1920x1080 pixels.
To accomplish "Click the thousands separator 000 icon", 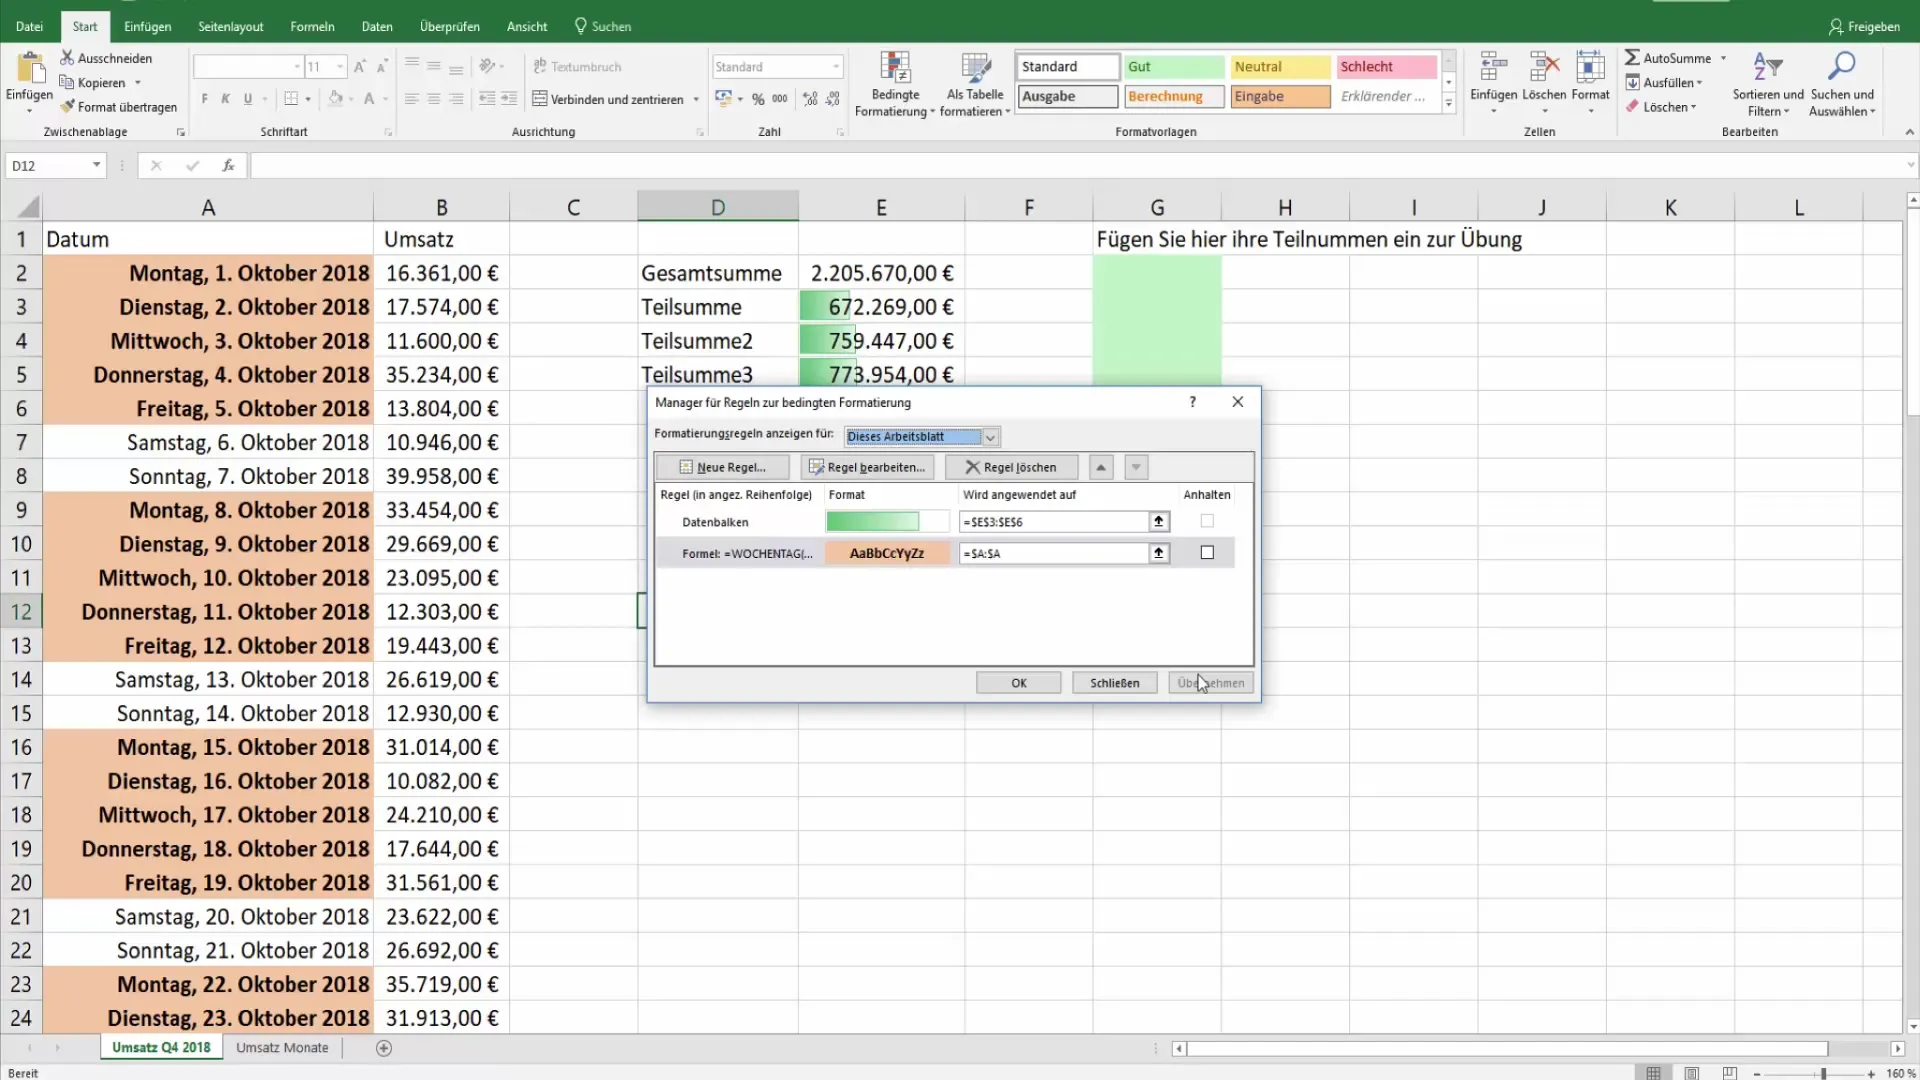I will click(780, 99).
